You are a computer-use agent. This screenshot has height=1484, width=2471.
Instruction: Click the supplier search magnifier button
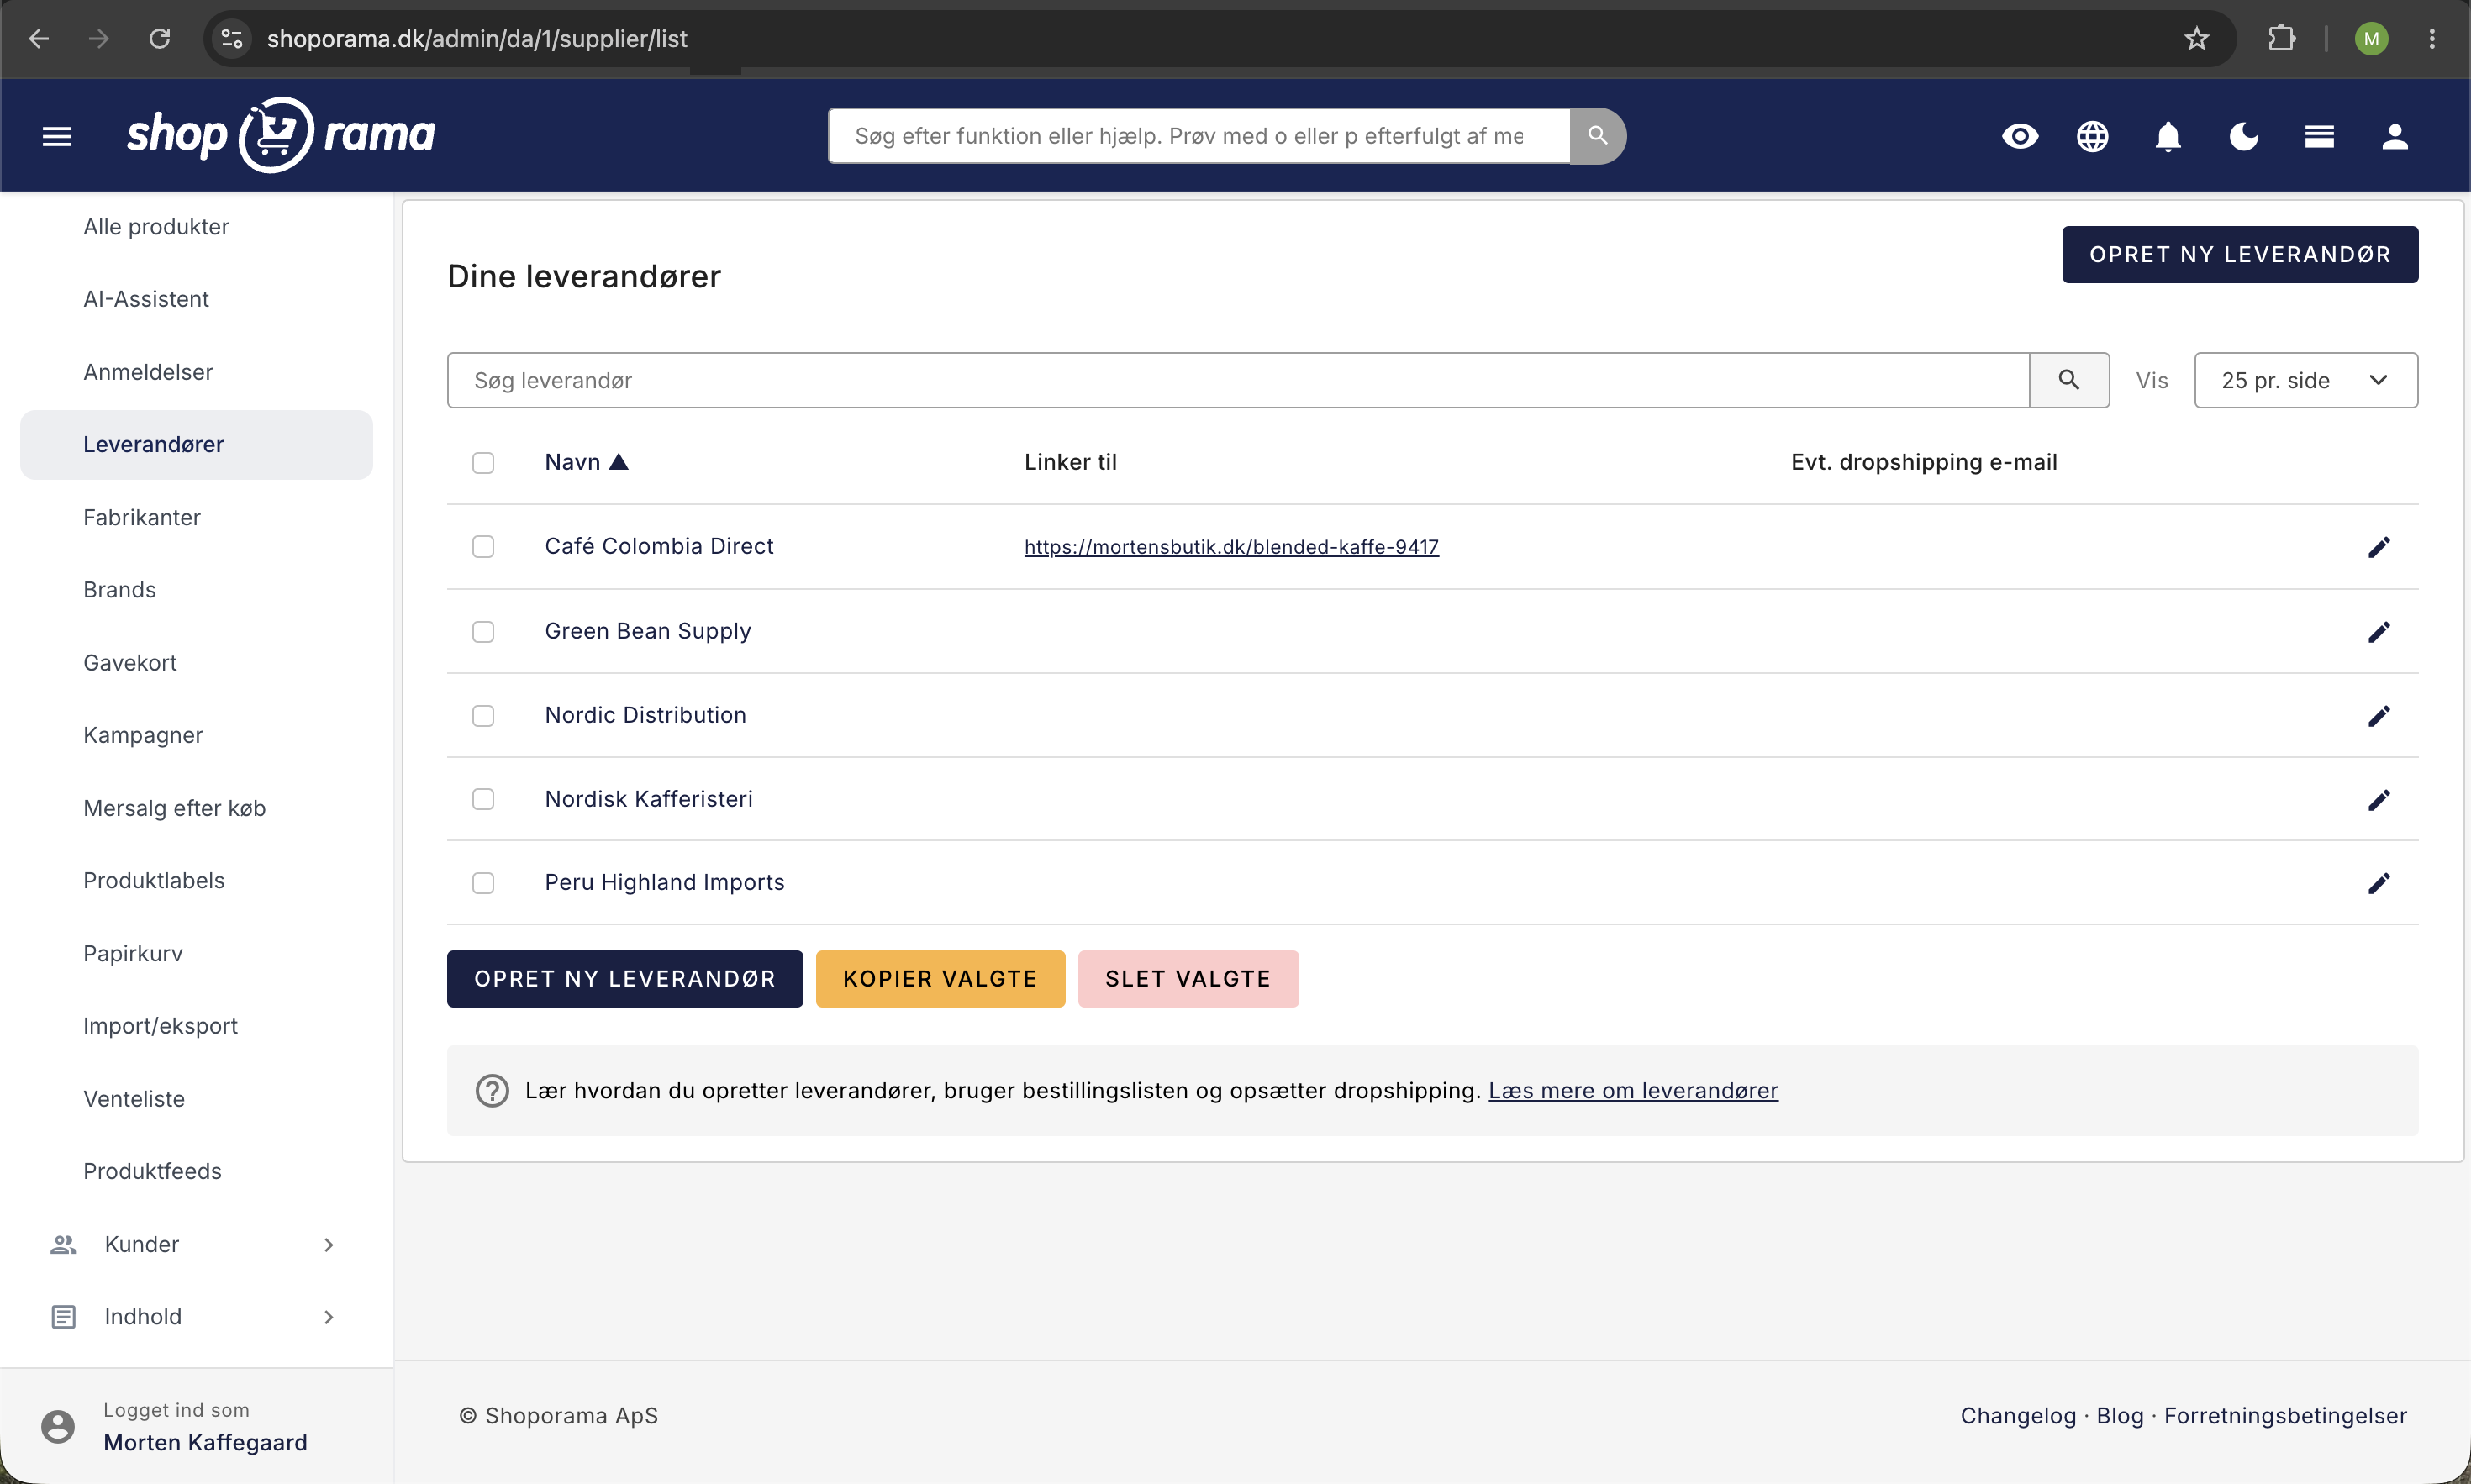2068,380
